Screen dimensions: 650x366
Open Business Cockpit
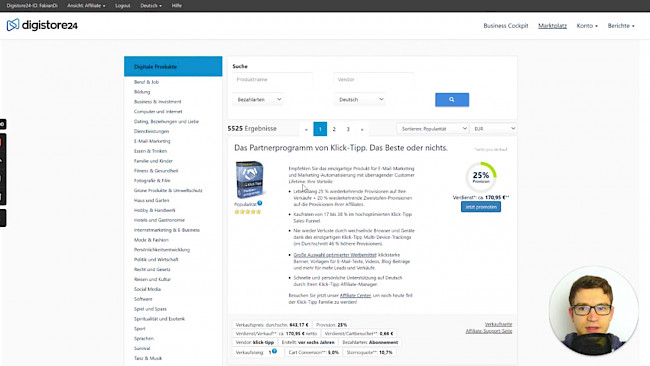pyautogui.click(x=506, y=26)
